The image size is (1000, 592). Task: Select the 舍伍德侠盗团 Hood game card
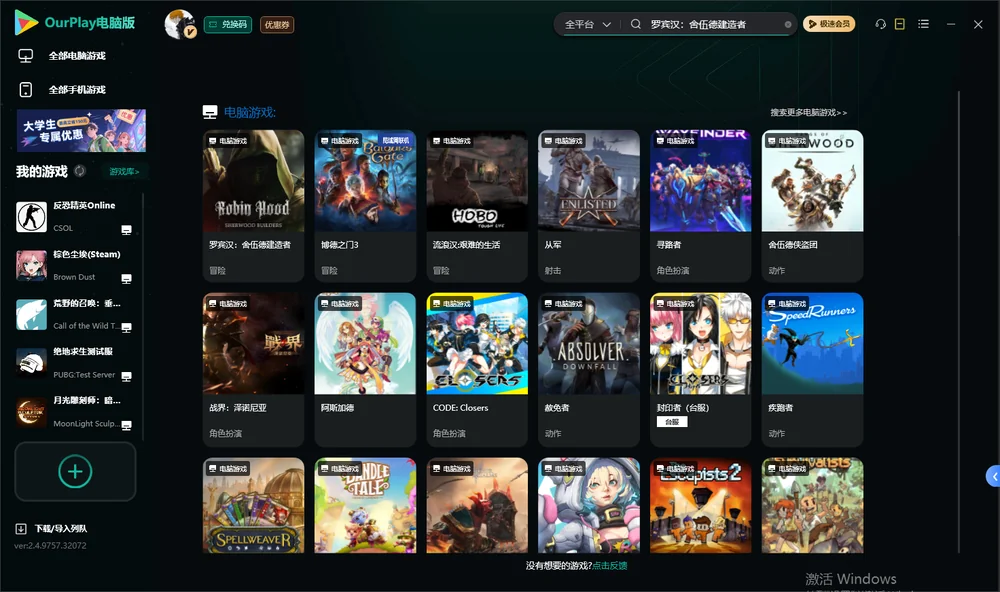point(812,205)
